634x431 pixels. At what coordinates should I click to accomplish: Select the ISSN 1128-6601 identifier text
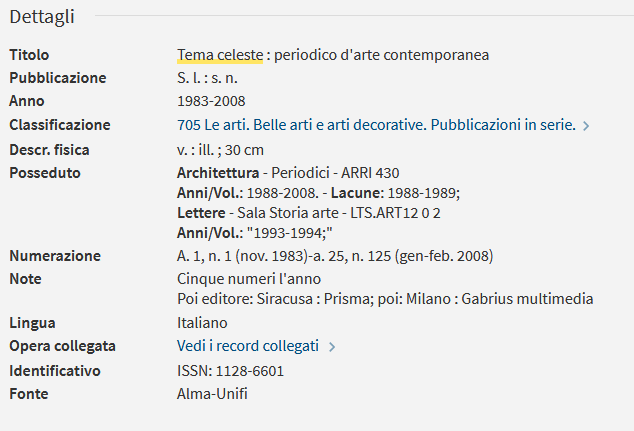click(230, 371)
